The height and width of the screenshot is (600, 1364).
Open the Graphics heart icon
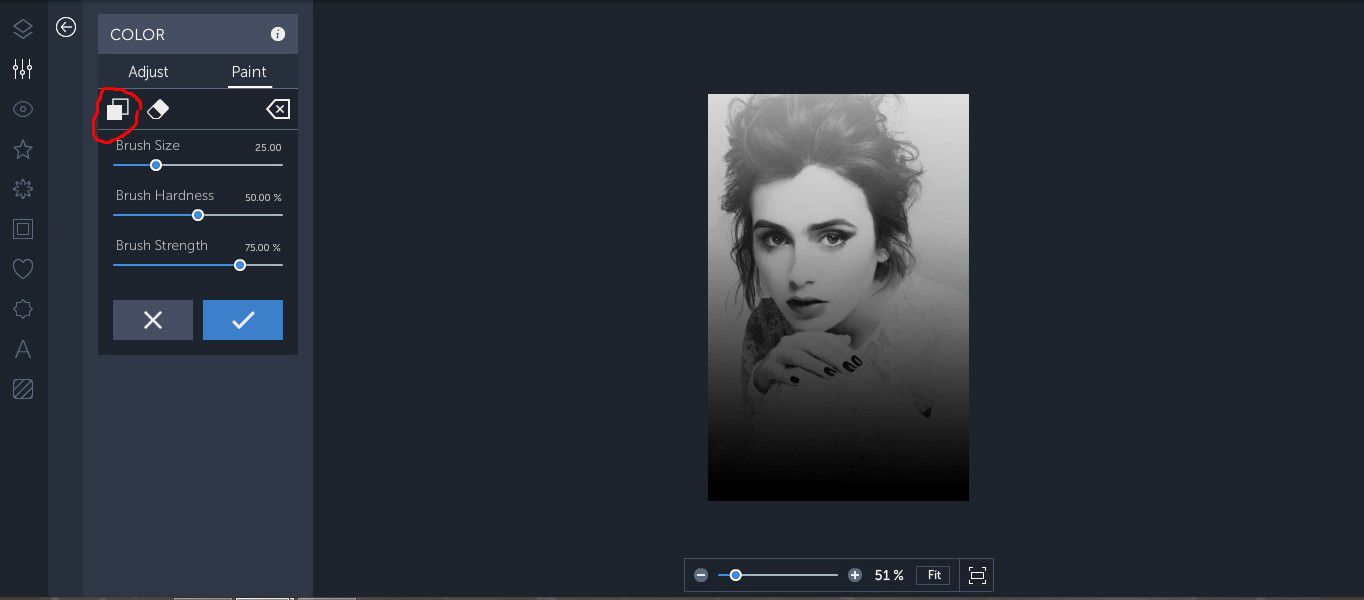point(22,269)
